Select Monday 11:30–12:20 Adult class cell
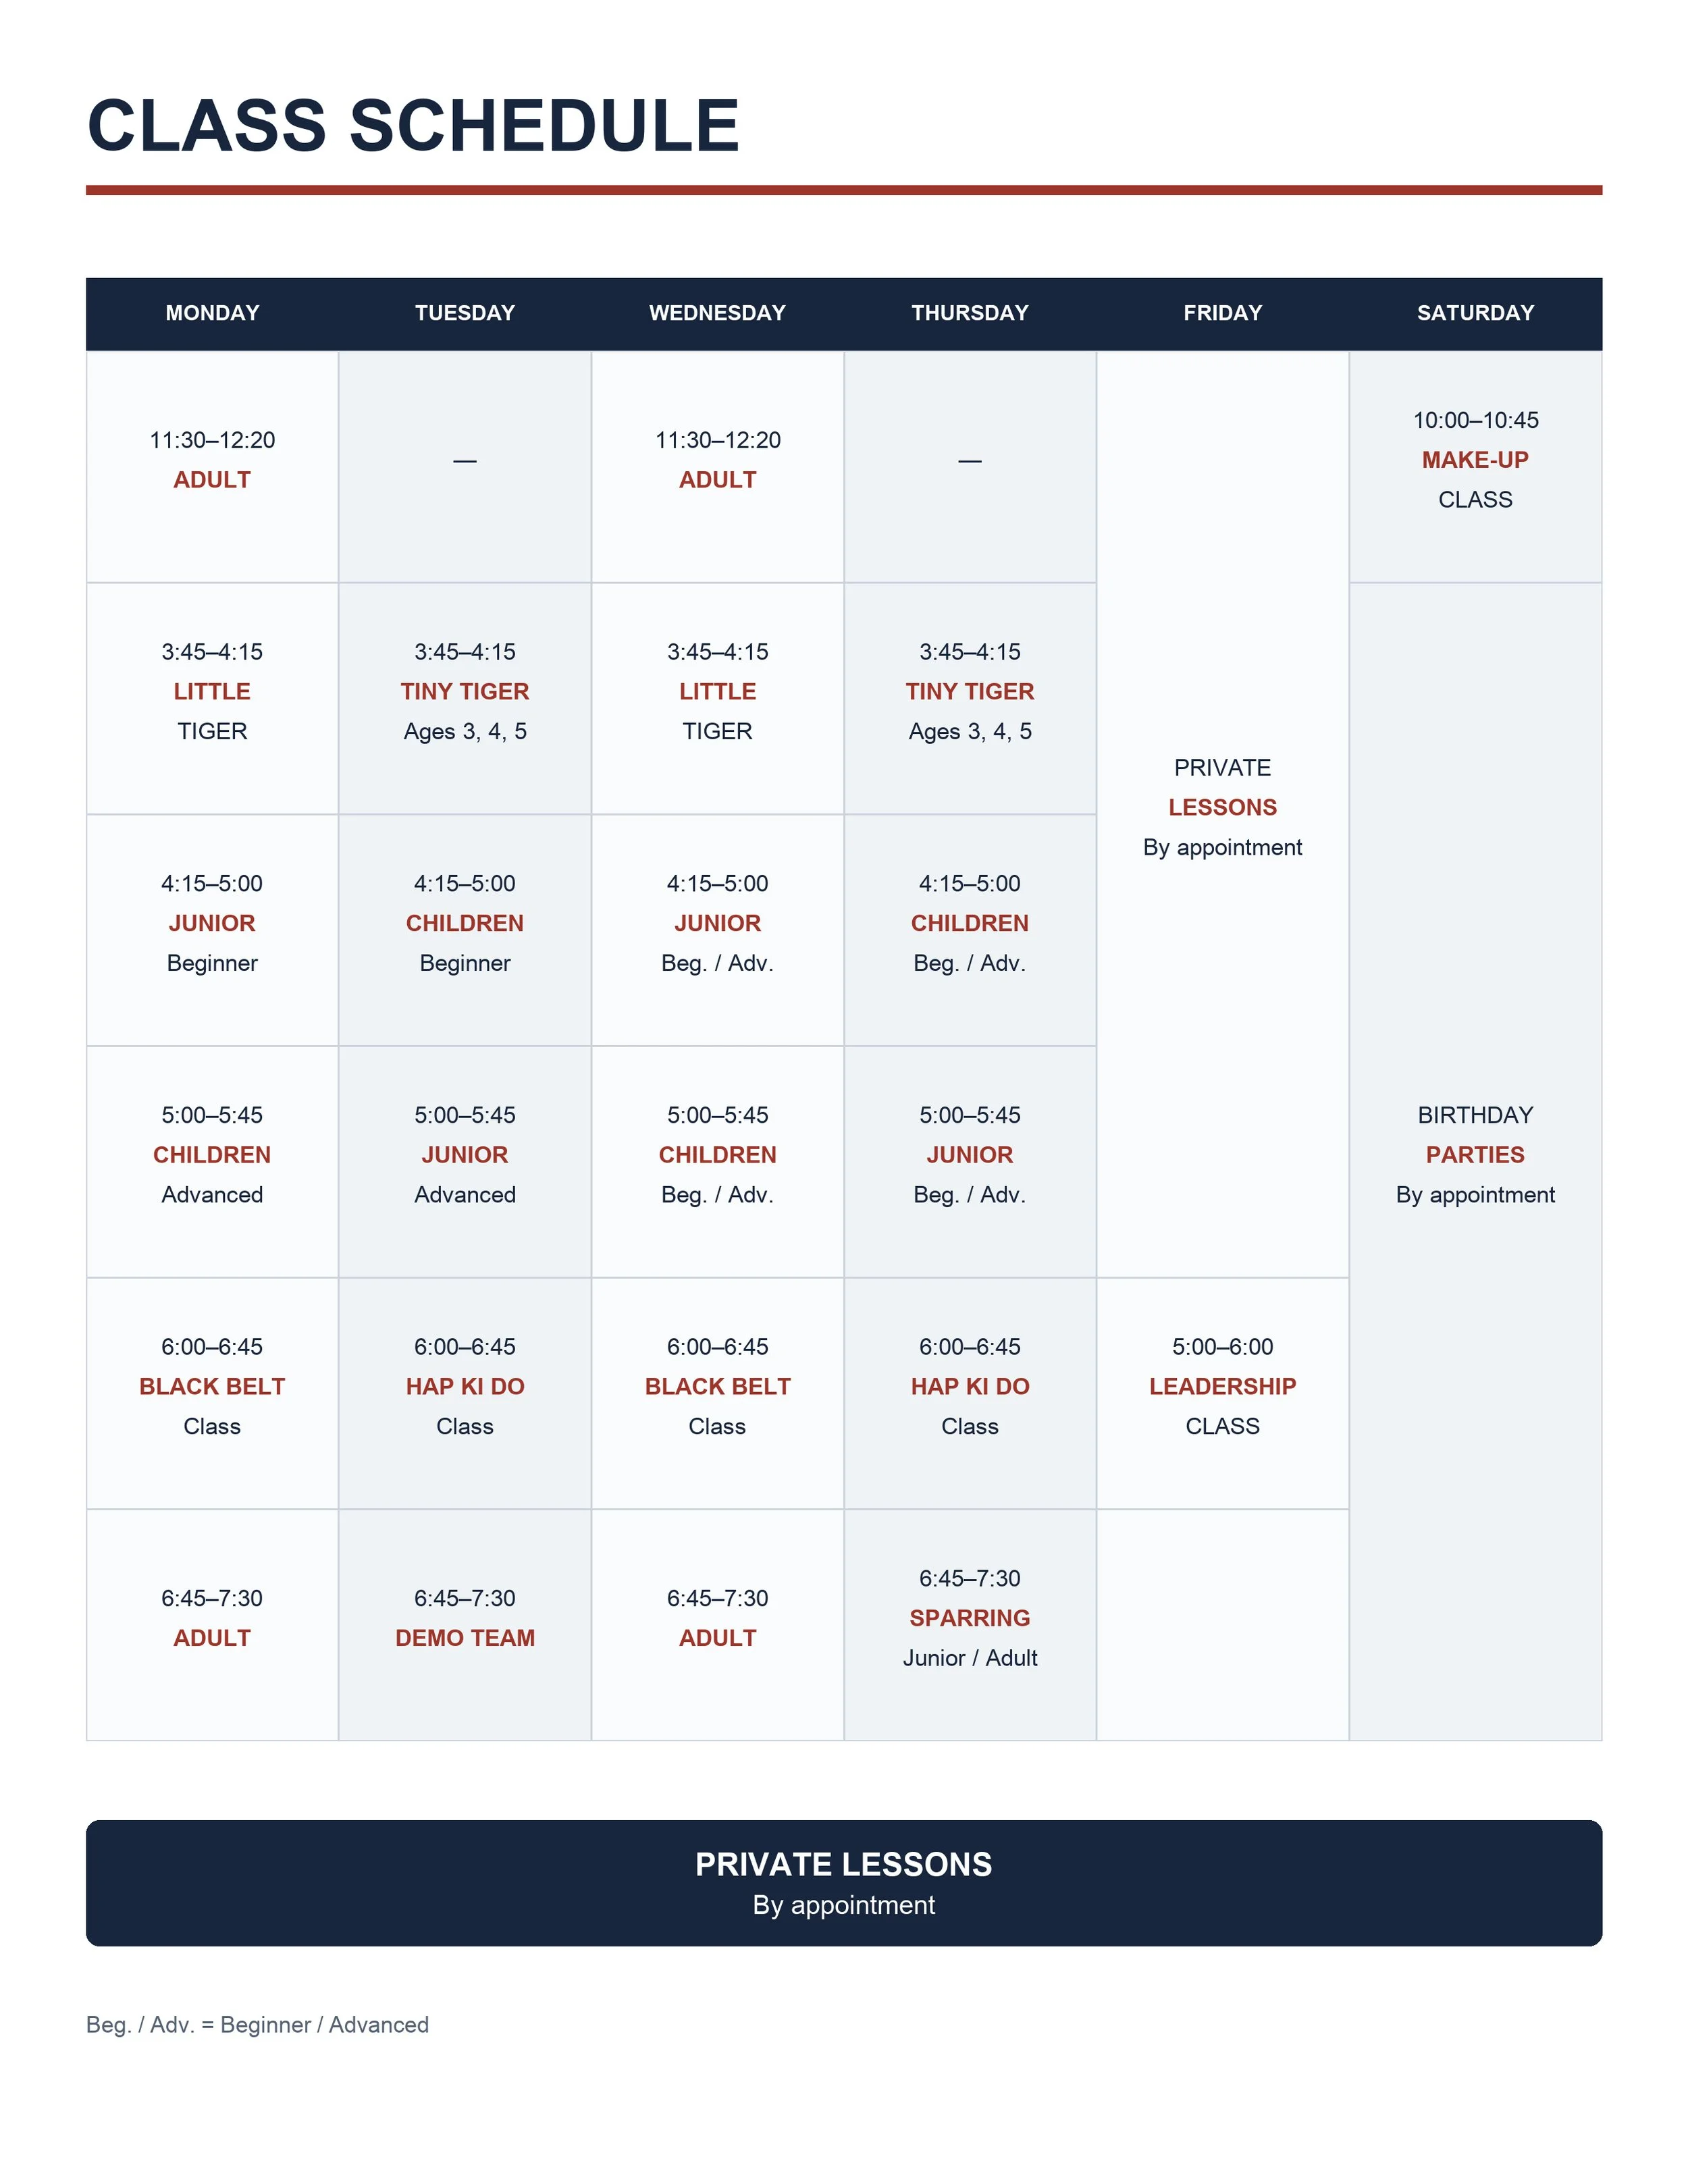This screenshot has height=2184, width=1688. [x=212, y=466]
